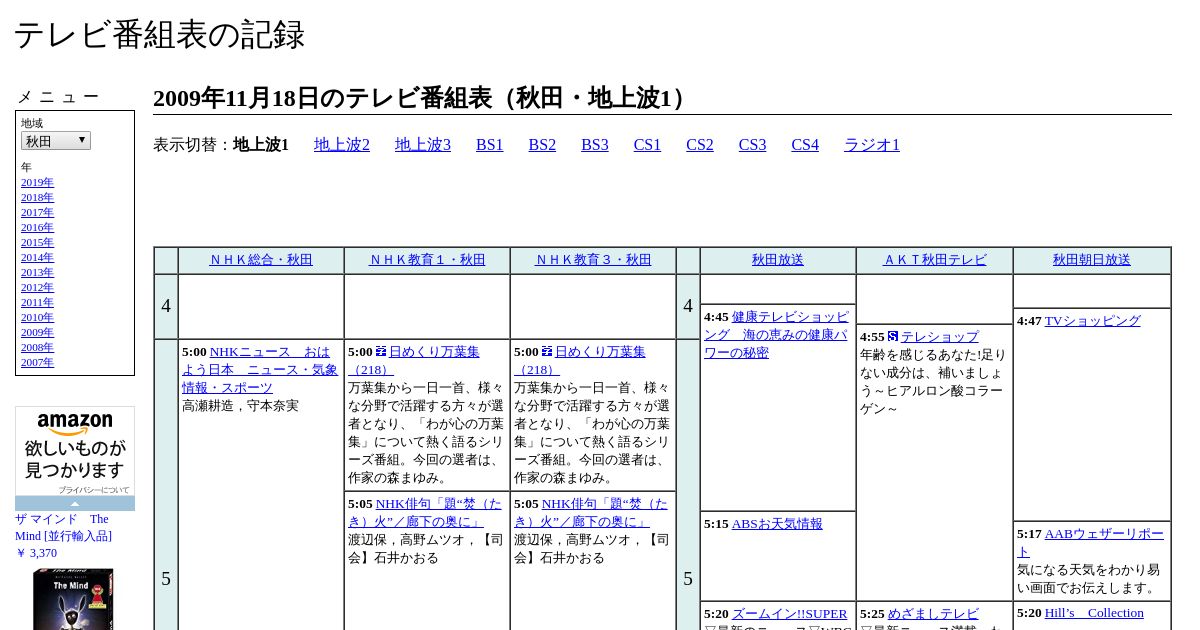
Task: Open the Hill's Collection program link
Action: (x=1094, y=613)
